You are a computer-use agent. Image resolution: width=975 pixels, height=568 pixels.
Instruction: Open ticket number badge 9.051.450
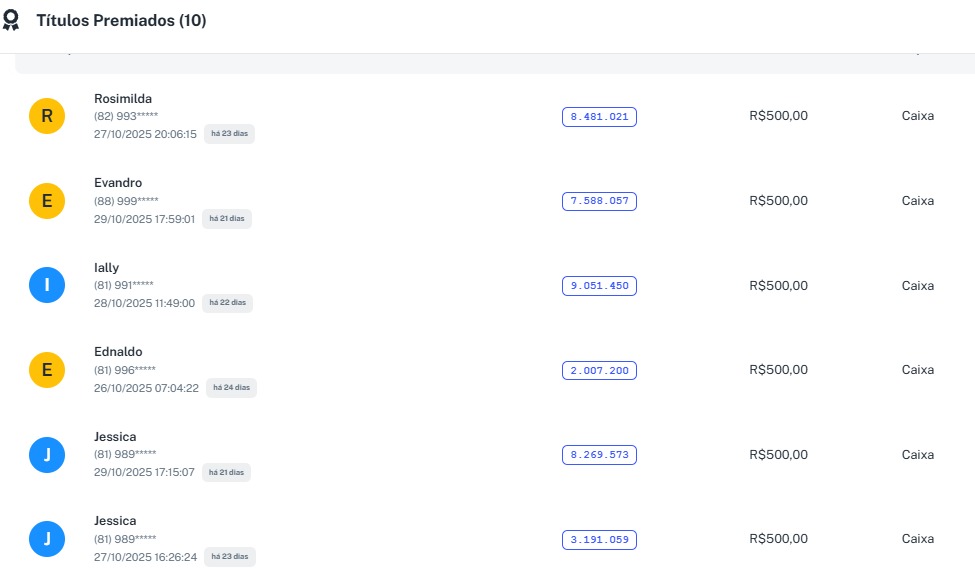[x=599, y=286]
